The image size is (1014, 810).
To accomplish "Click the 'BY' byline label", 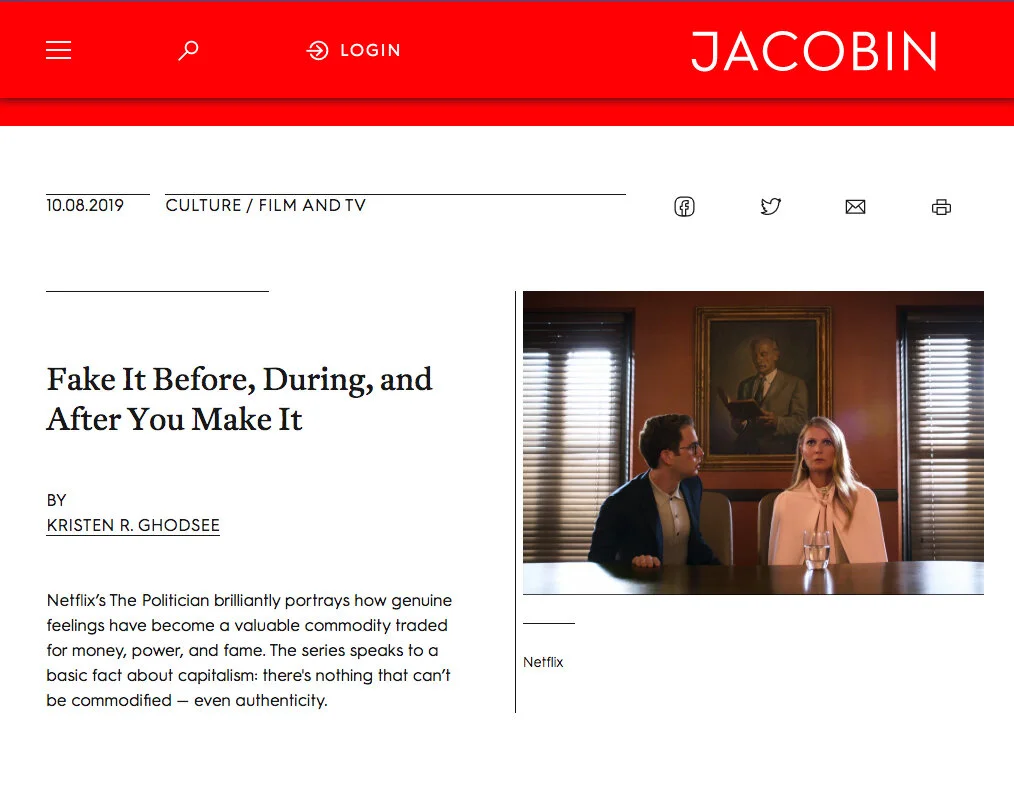I will [56, 500].
